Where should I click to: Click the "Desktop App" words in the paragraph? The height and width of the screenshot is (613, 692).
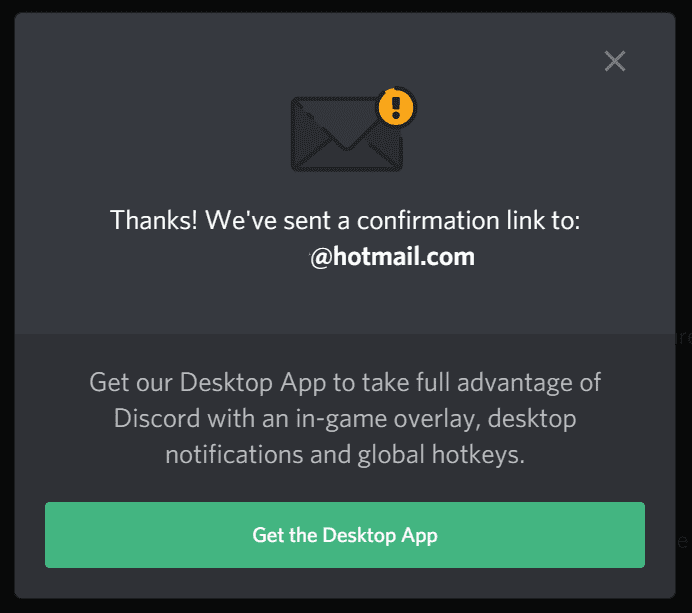(x=252, y=383)
